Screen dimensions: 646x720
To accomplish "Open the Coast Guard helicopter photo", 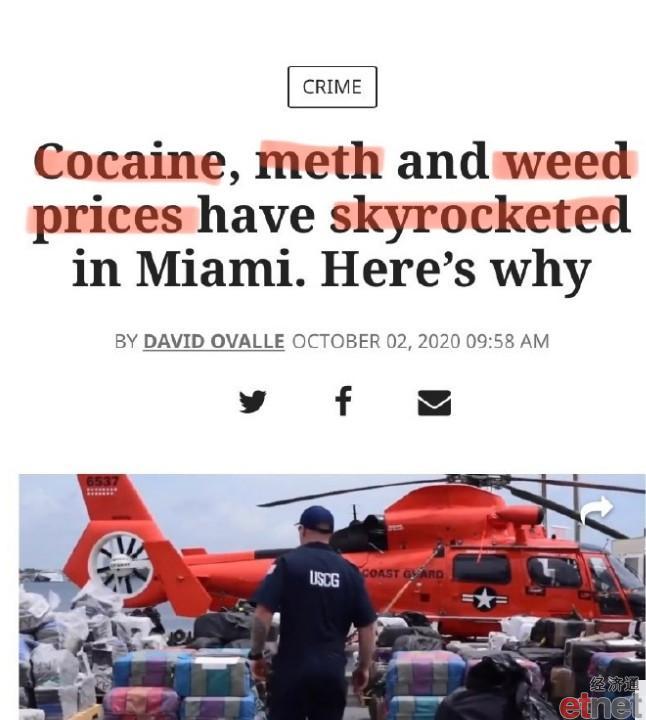I will (332, 597).
